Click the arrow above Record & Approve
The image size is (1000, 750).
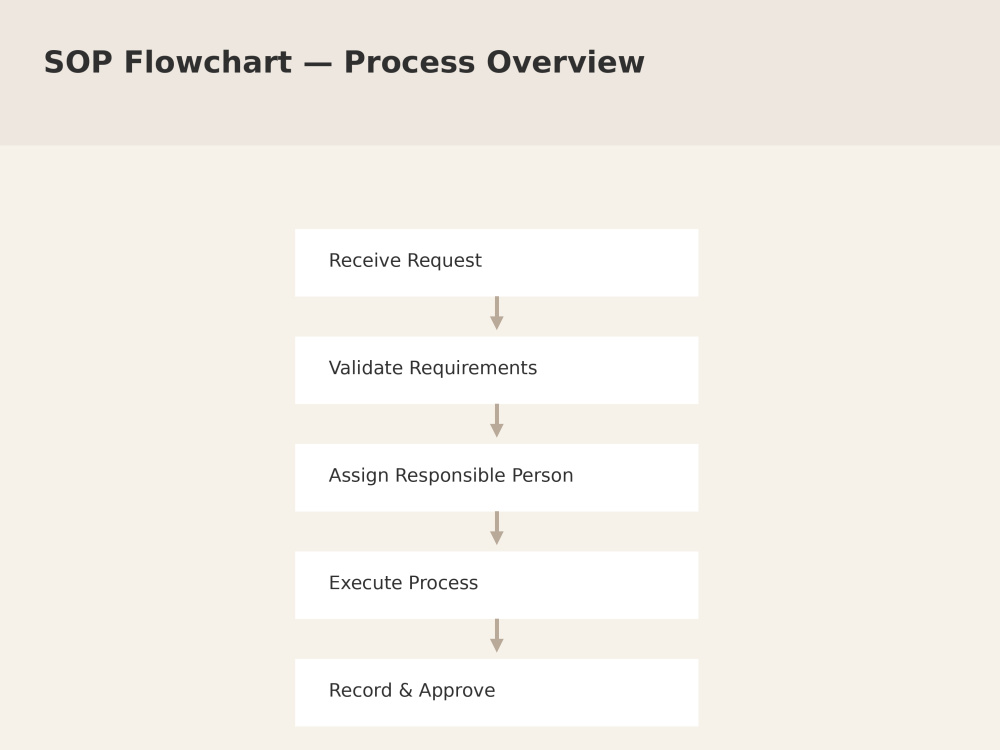tap(497, 635)
